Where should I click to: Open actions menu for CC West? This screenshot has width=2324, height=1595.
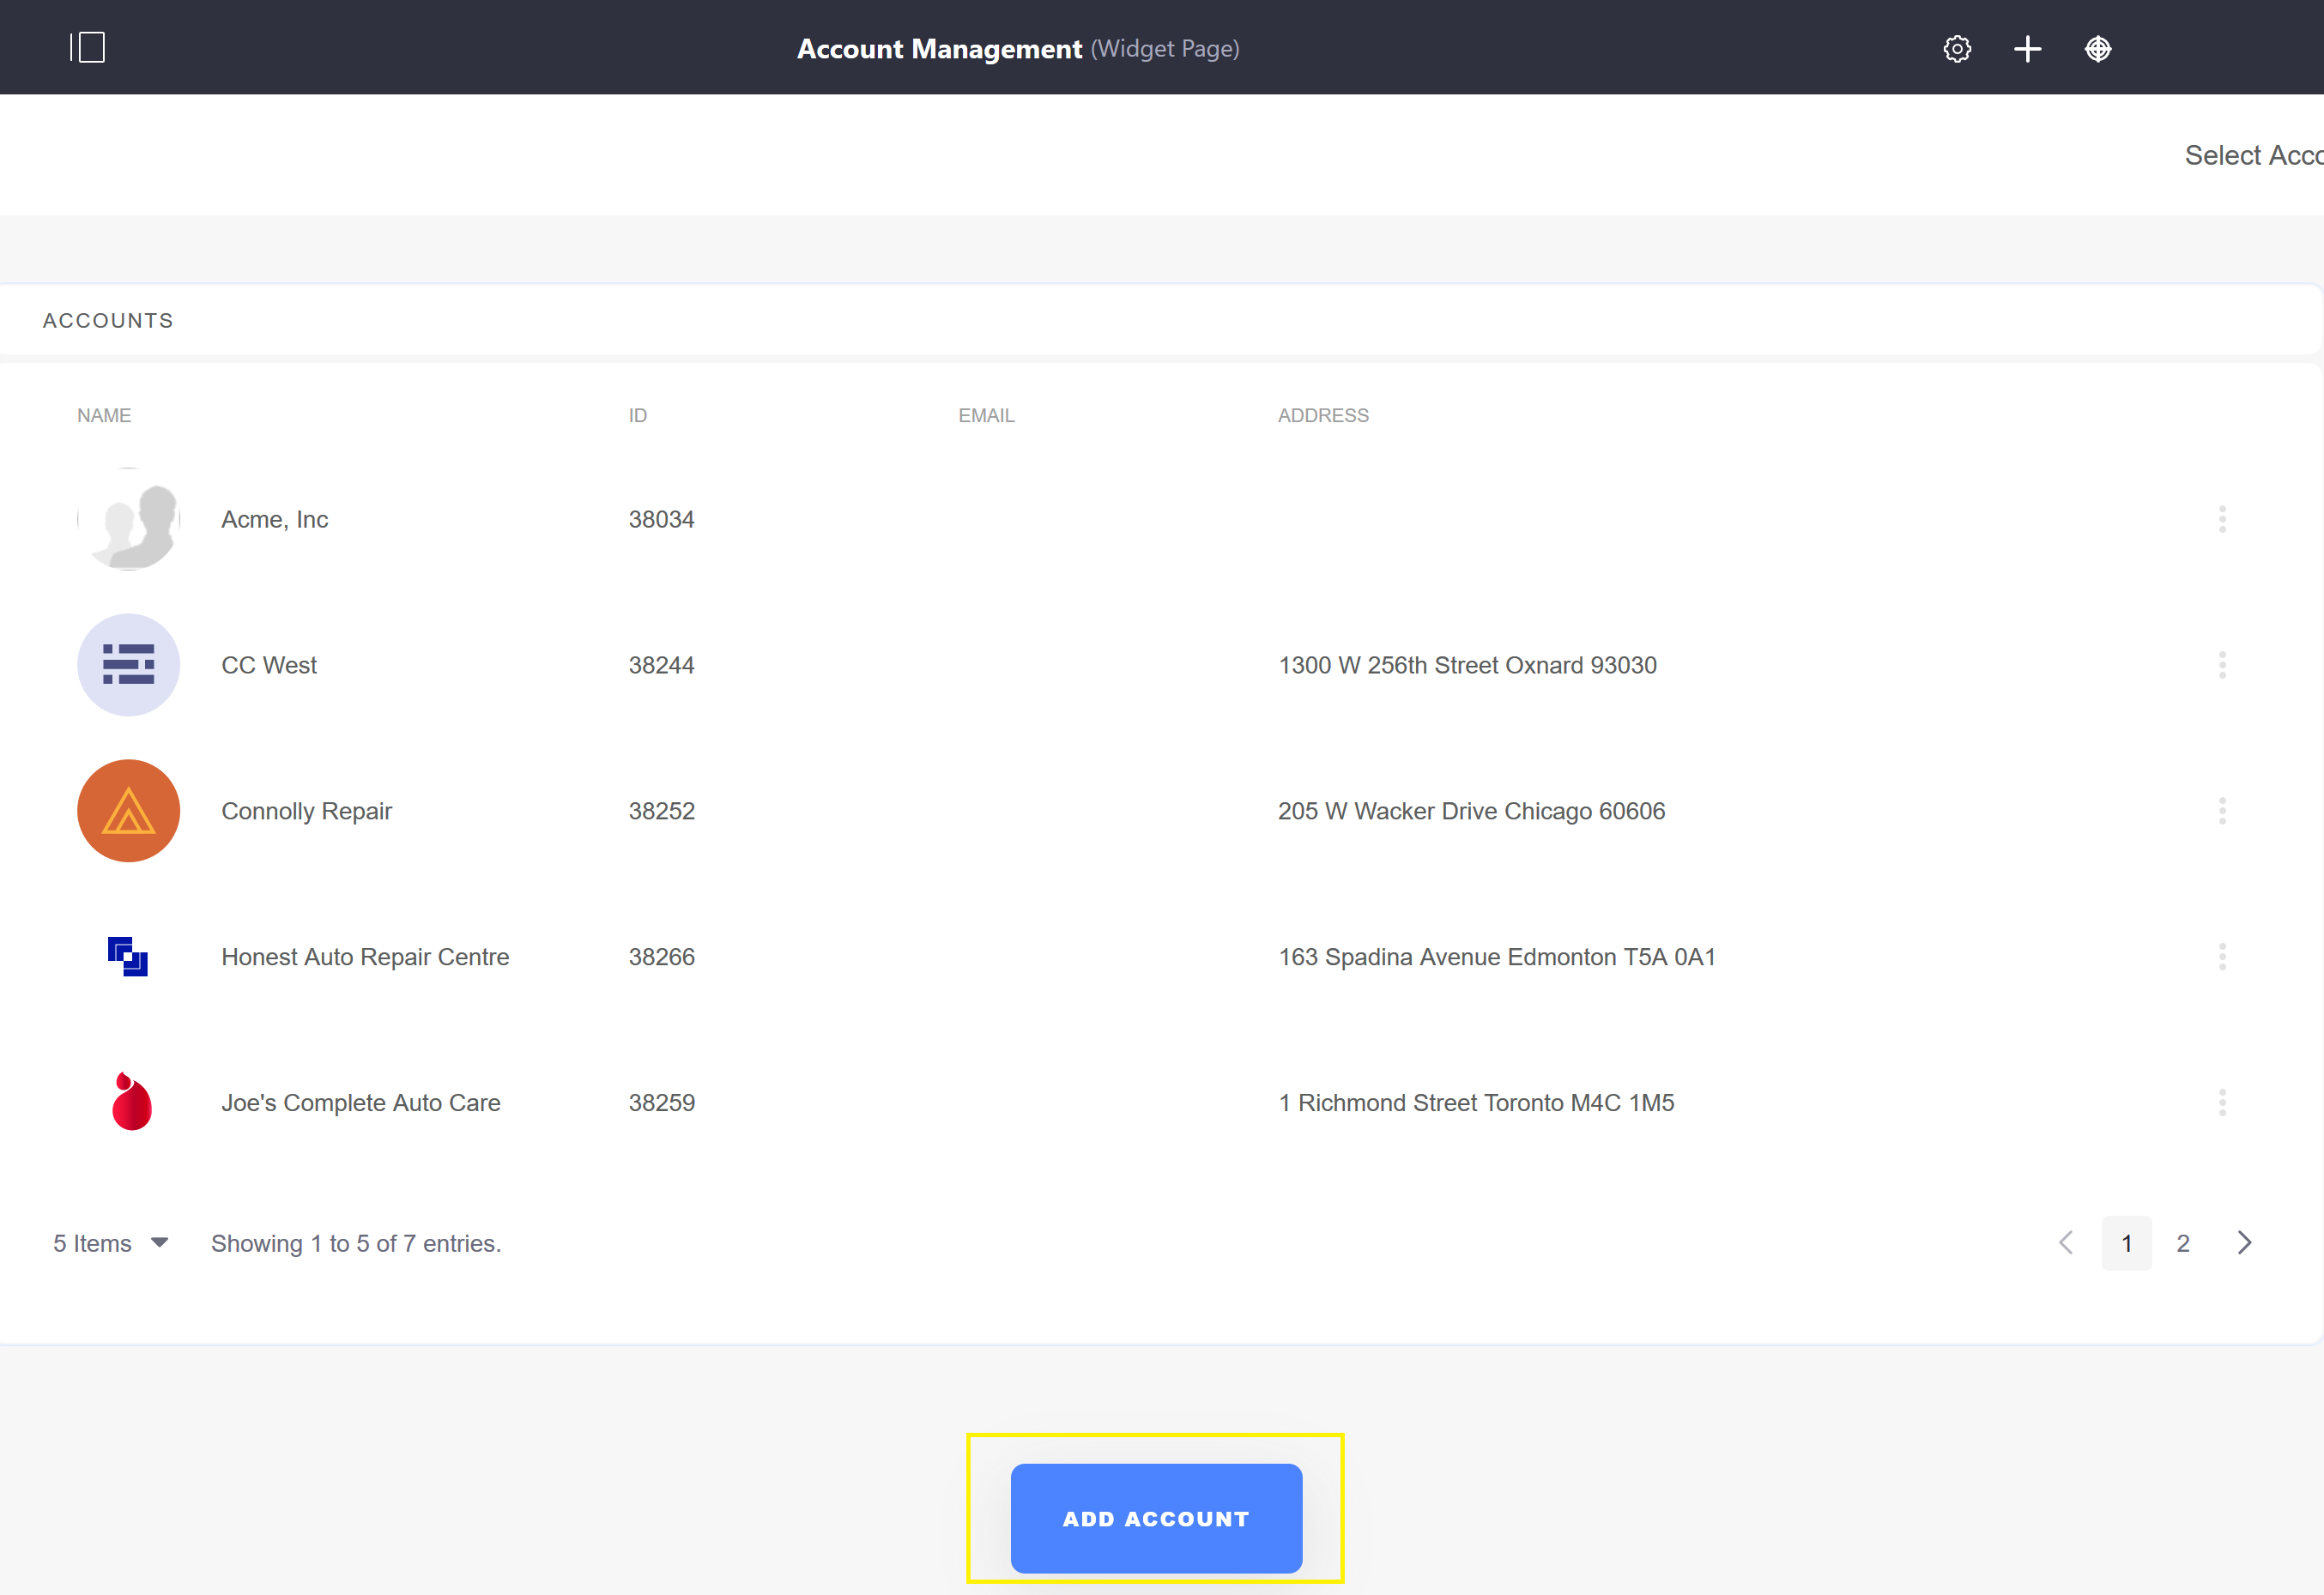[2222, 665]
